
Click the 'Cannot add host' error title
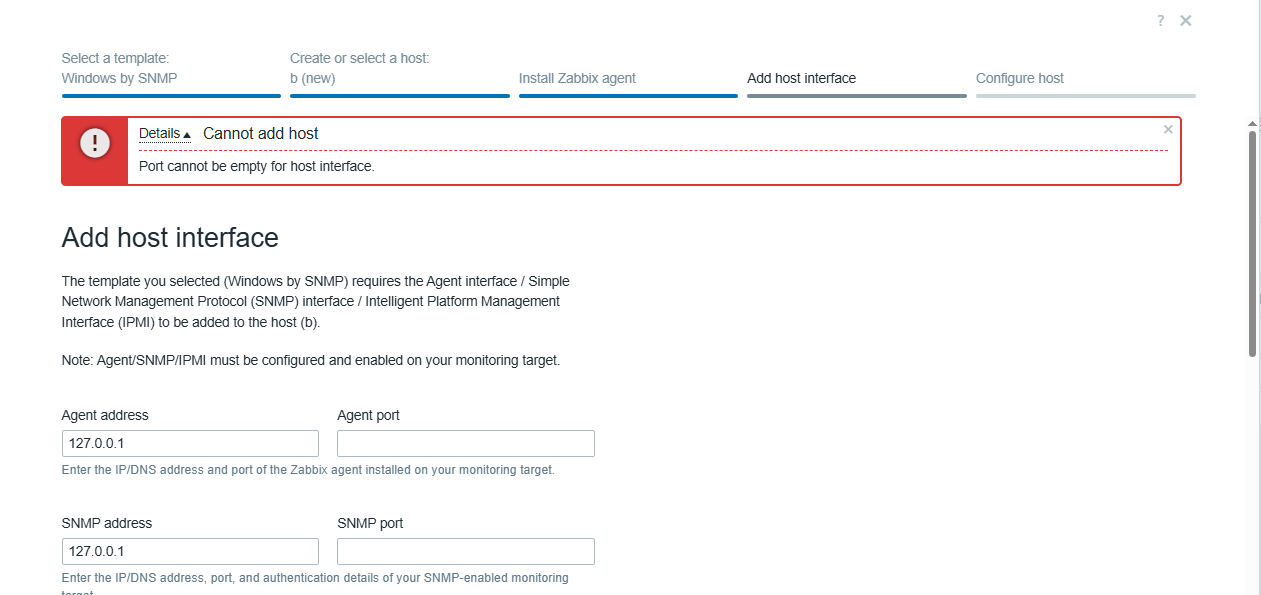261,134
